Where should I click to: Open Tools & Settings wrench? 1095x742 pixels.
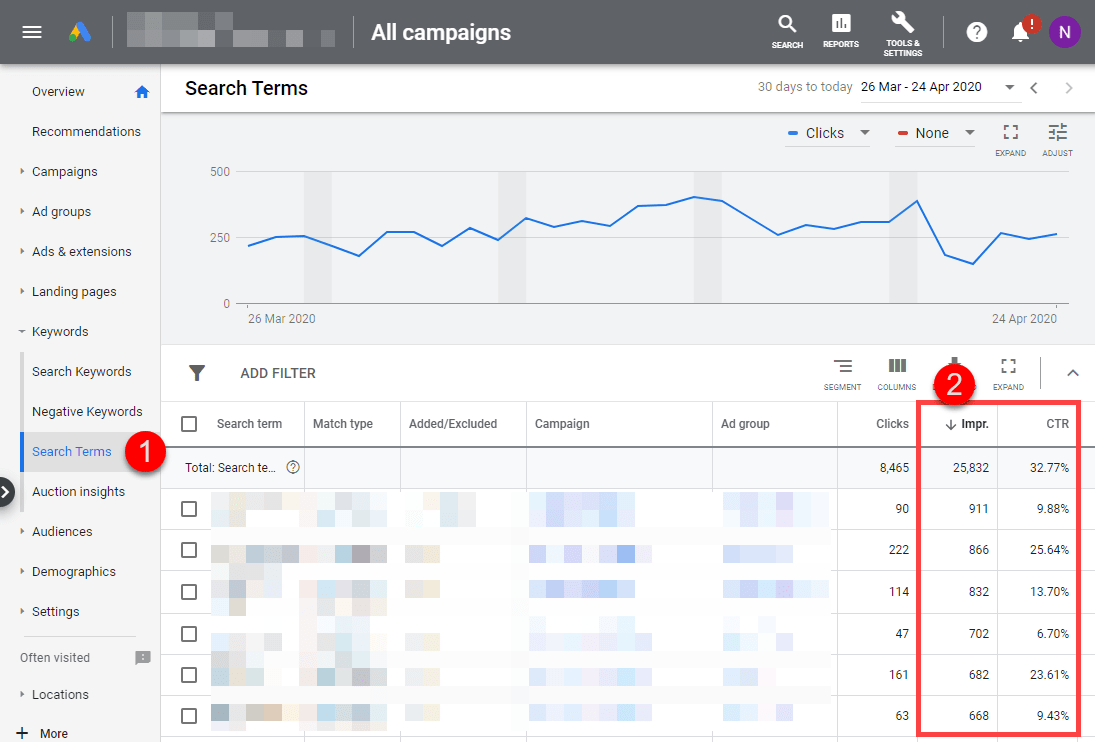(902, 33)
